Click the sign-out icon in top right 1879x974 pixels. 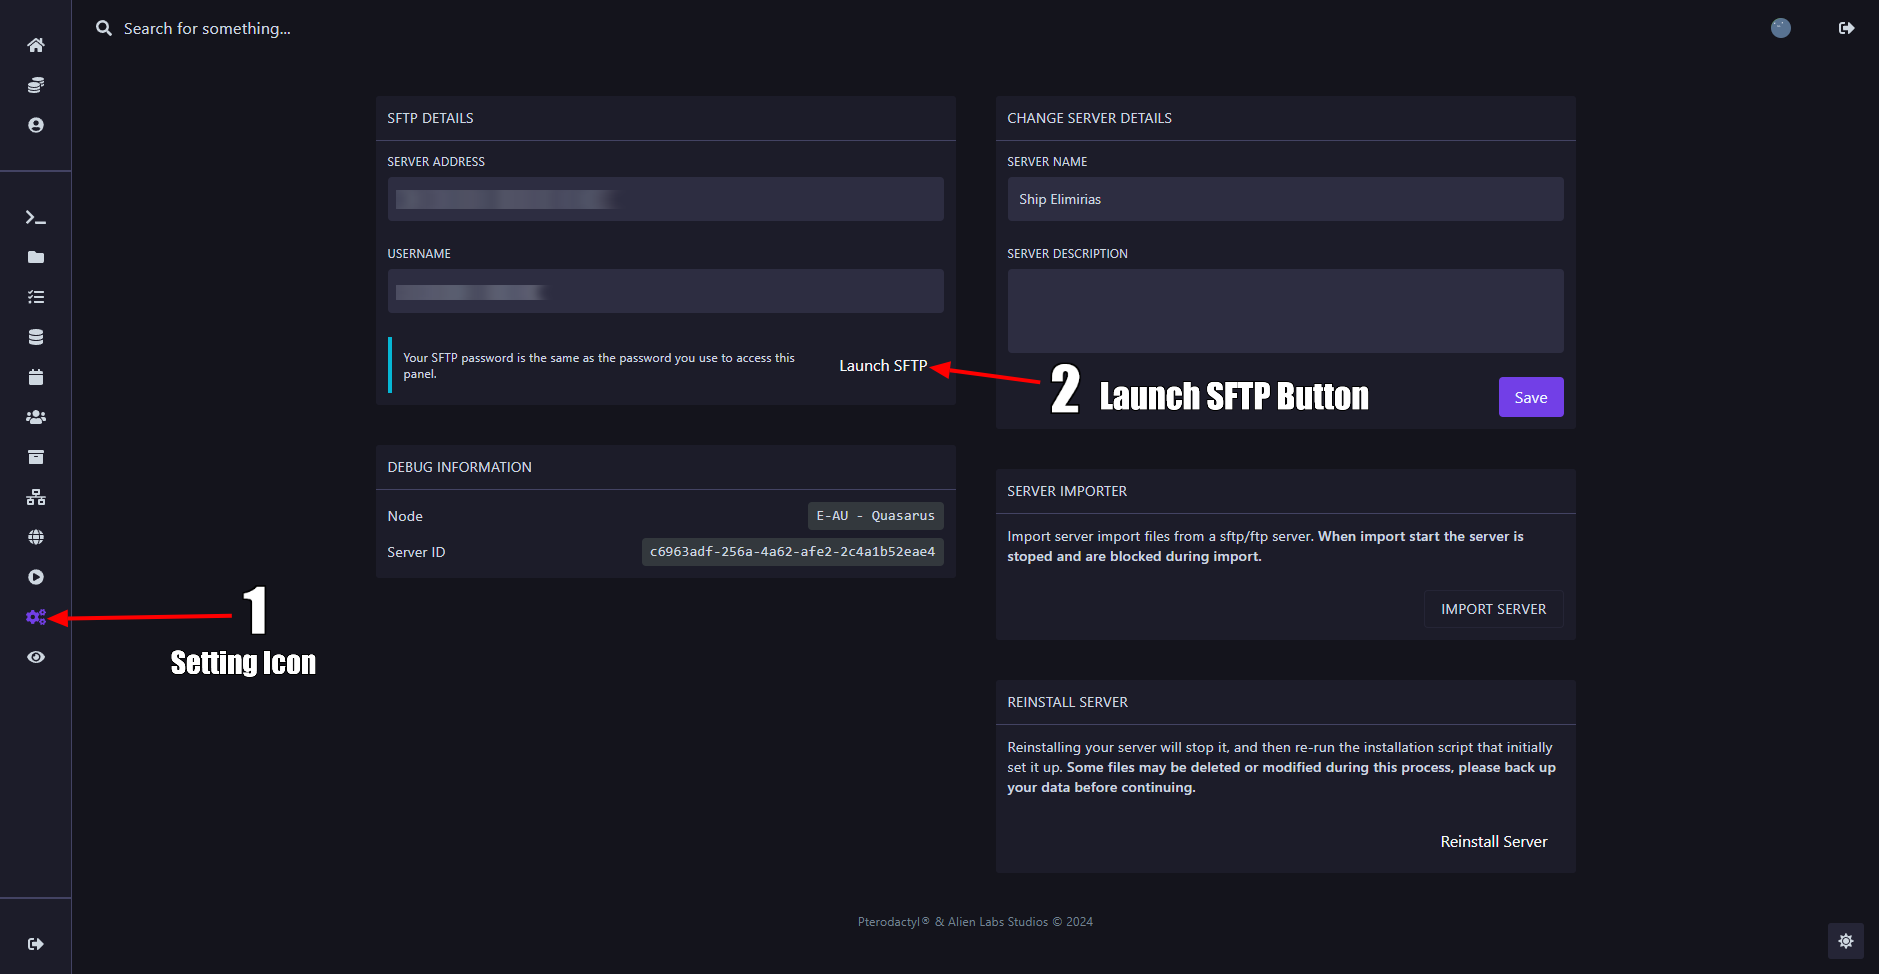pos(1847,28)
